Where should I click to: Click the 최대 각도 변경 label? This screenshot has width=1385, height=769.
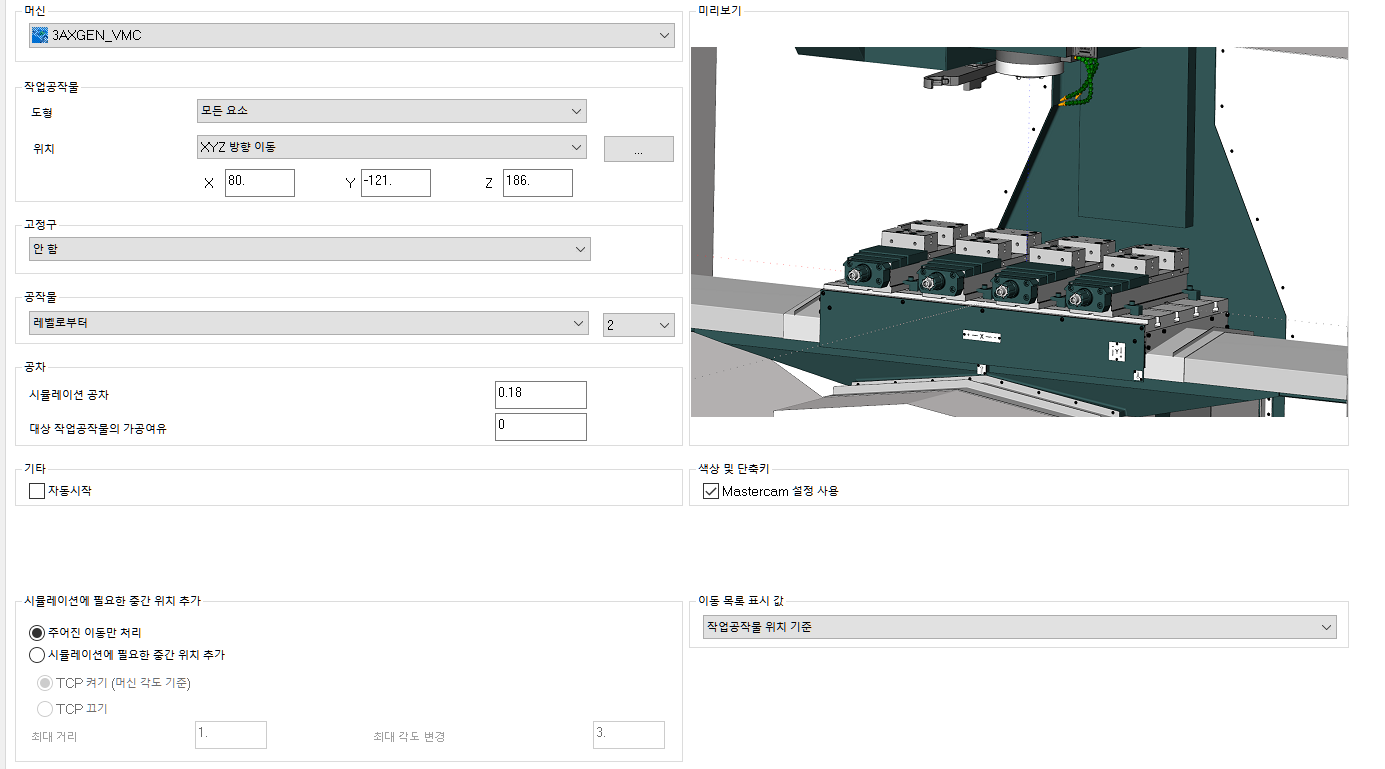pos(408,737)
